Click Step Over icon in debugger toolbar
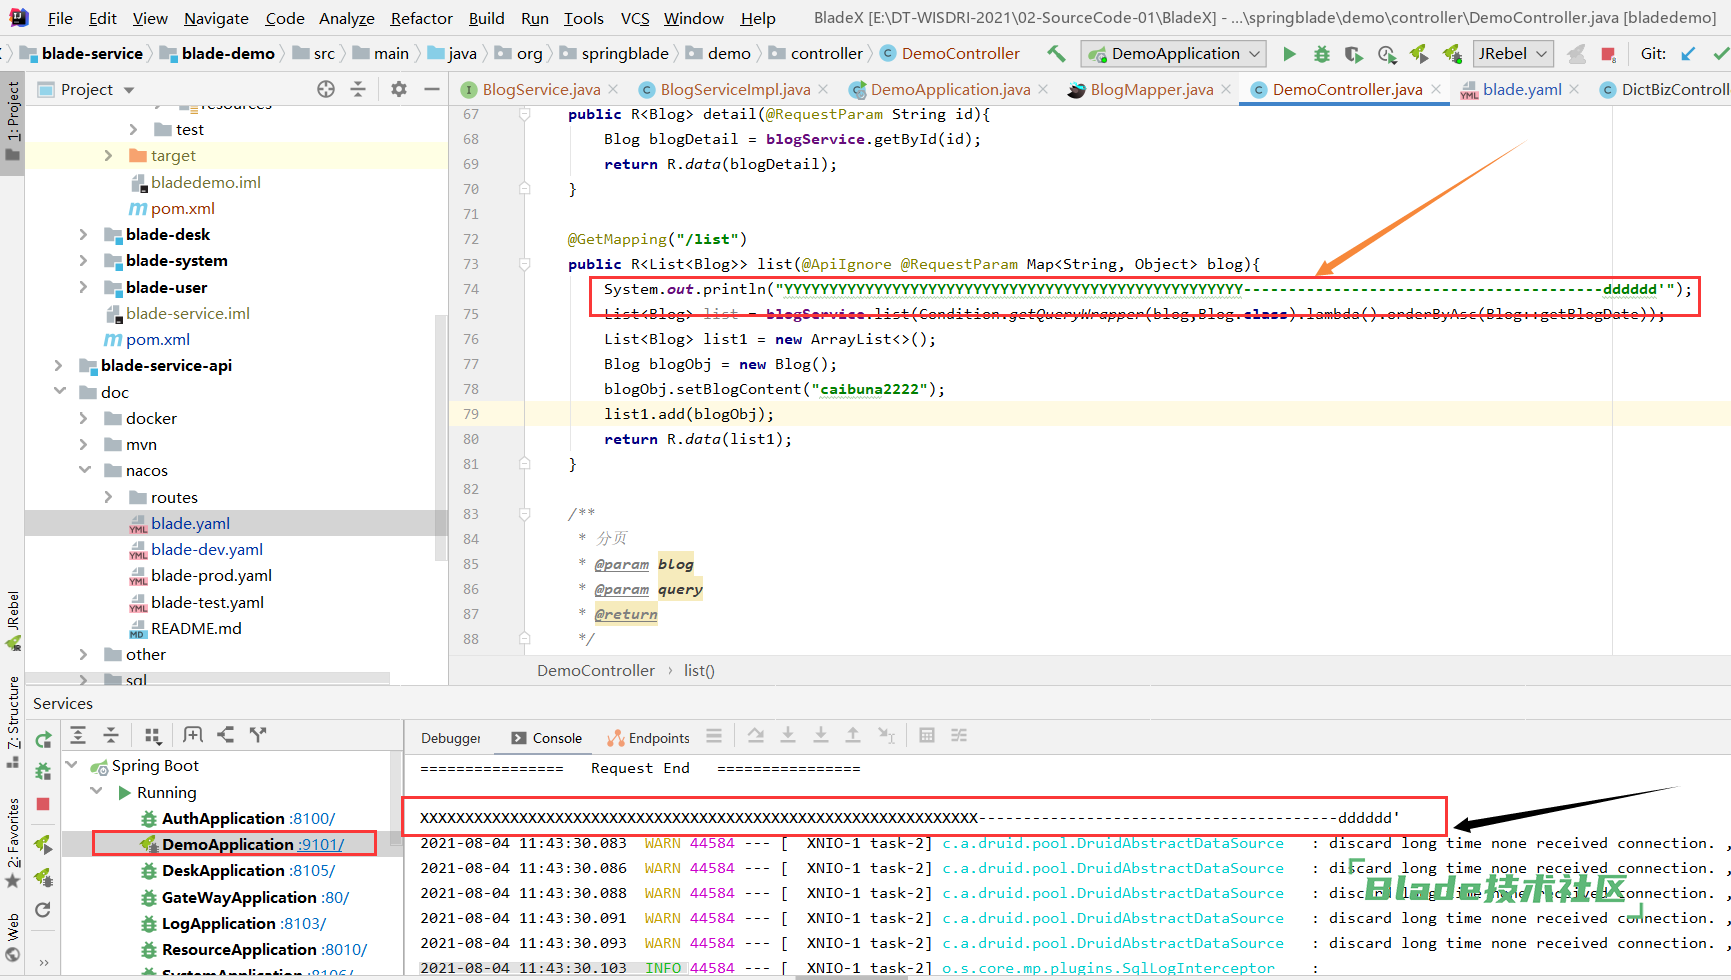This screenshot has height=980, width=1731. [x=756, y=735]
